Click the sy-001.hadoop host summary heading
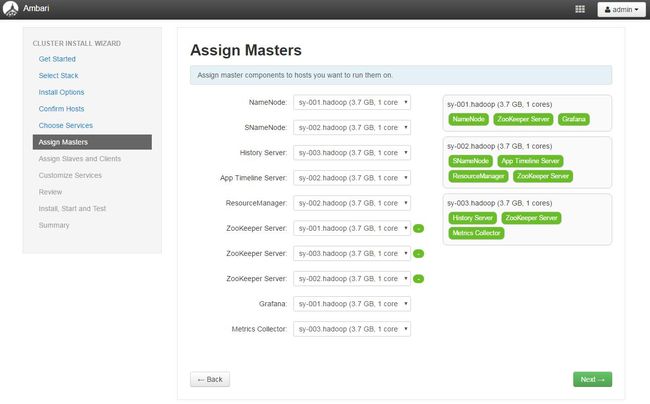 [500, 104]
